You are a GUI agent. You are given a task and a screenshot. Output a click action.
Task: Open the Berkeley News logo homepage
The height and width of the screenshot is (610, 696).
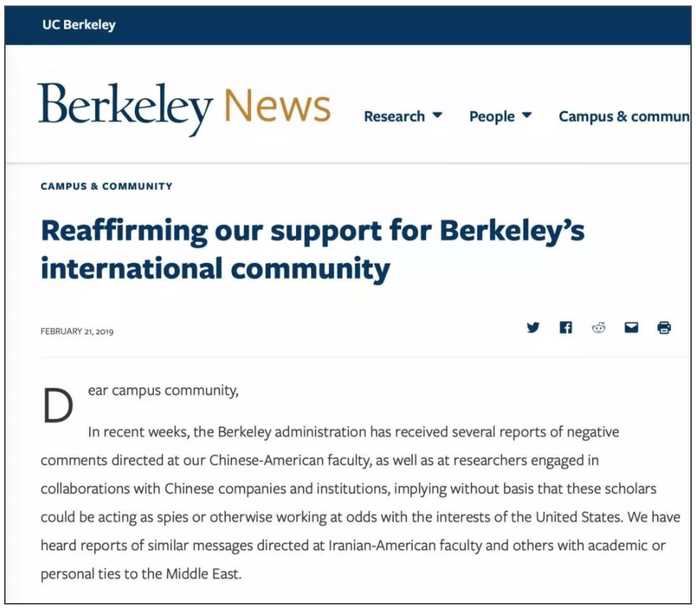click(184, 107)
